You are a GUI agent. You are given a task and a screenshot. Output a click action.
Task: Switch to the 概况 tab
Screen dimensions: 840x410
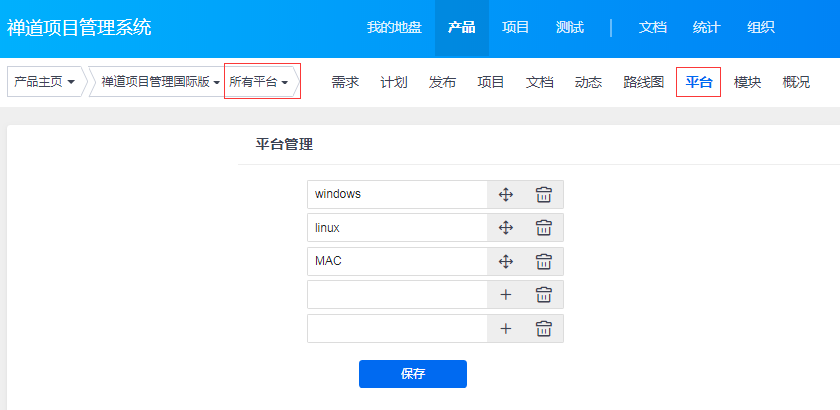pyautogui.click(x=796, y=82)
